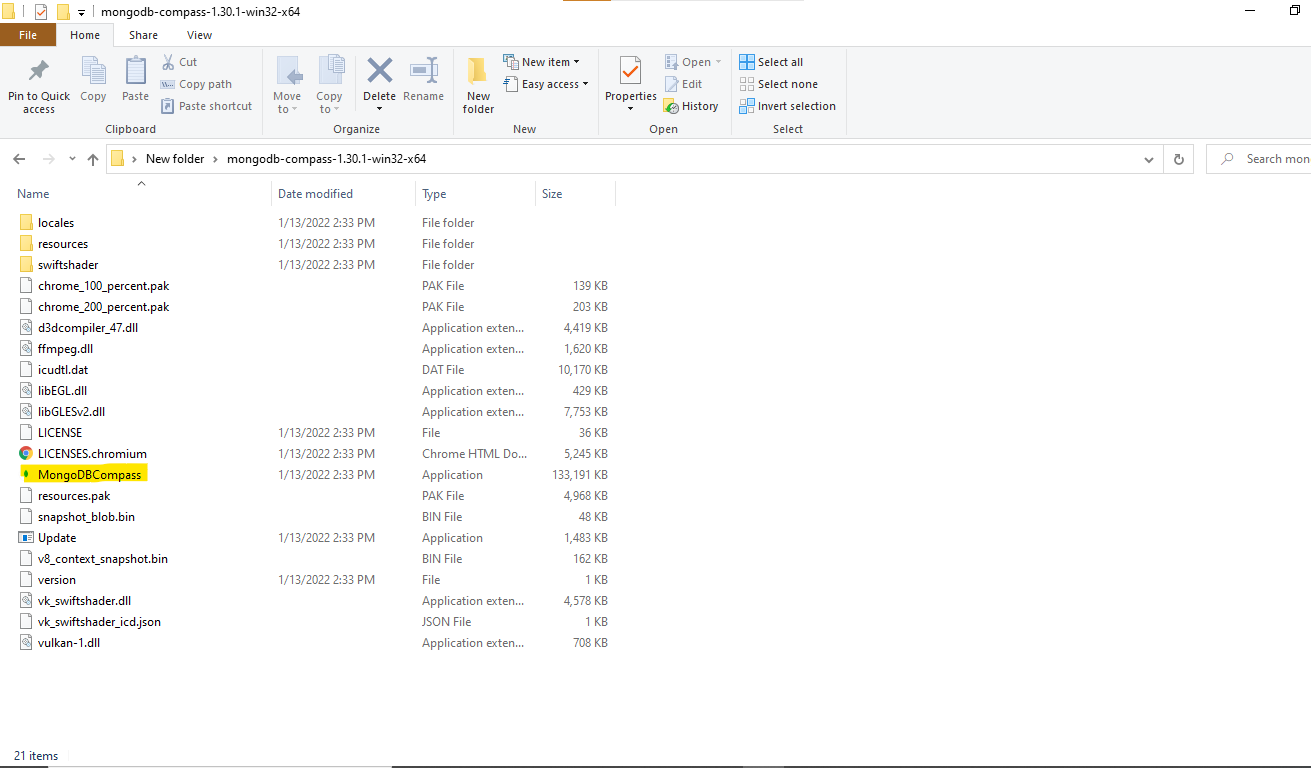Choose Select none in ribbon
This screenshot has width=1311, height=768.
tap(778, 84)
